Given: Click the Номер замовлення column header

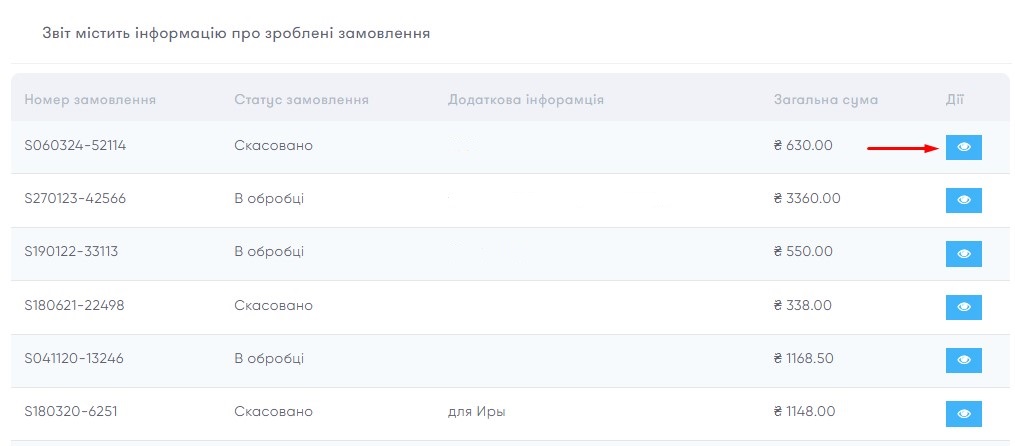Looking at the screenshot, I should pos(90,100).
